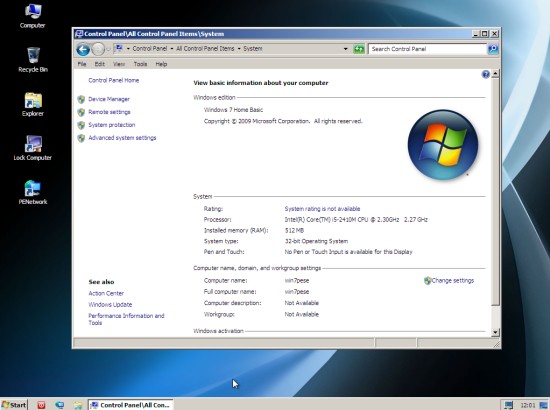Click the Change settings link
Viewport: 550px width, 410px height.
(x=452, y=281)
